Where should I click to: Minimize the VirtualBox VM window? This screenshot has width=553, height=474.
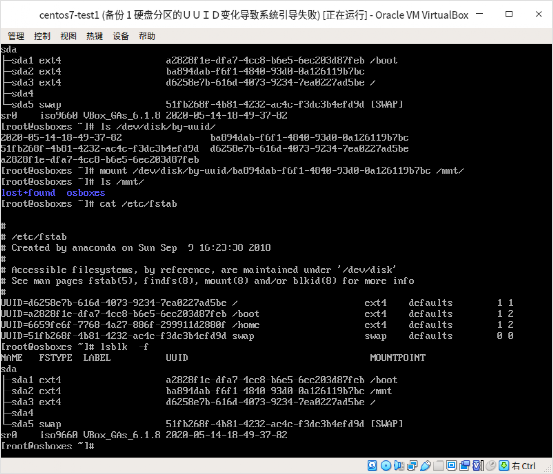click(479, 14)
